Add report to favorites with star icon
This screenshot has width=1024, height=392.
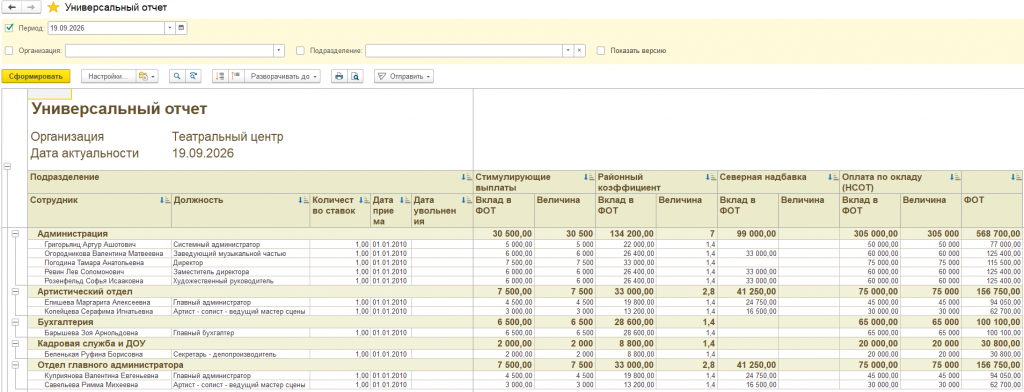pyautogui.click(x=54, y=8)
